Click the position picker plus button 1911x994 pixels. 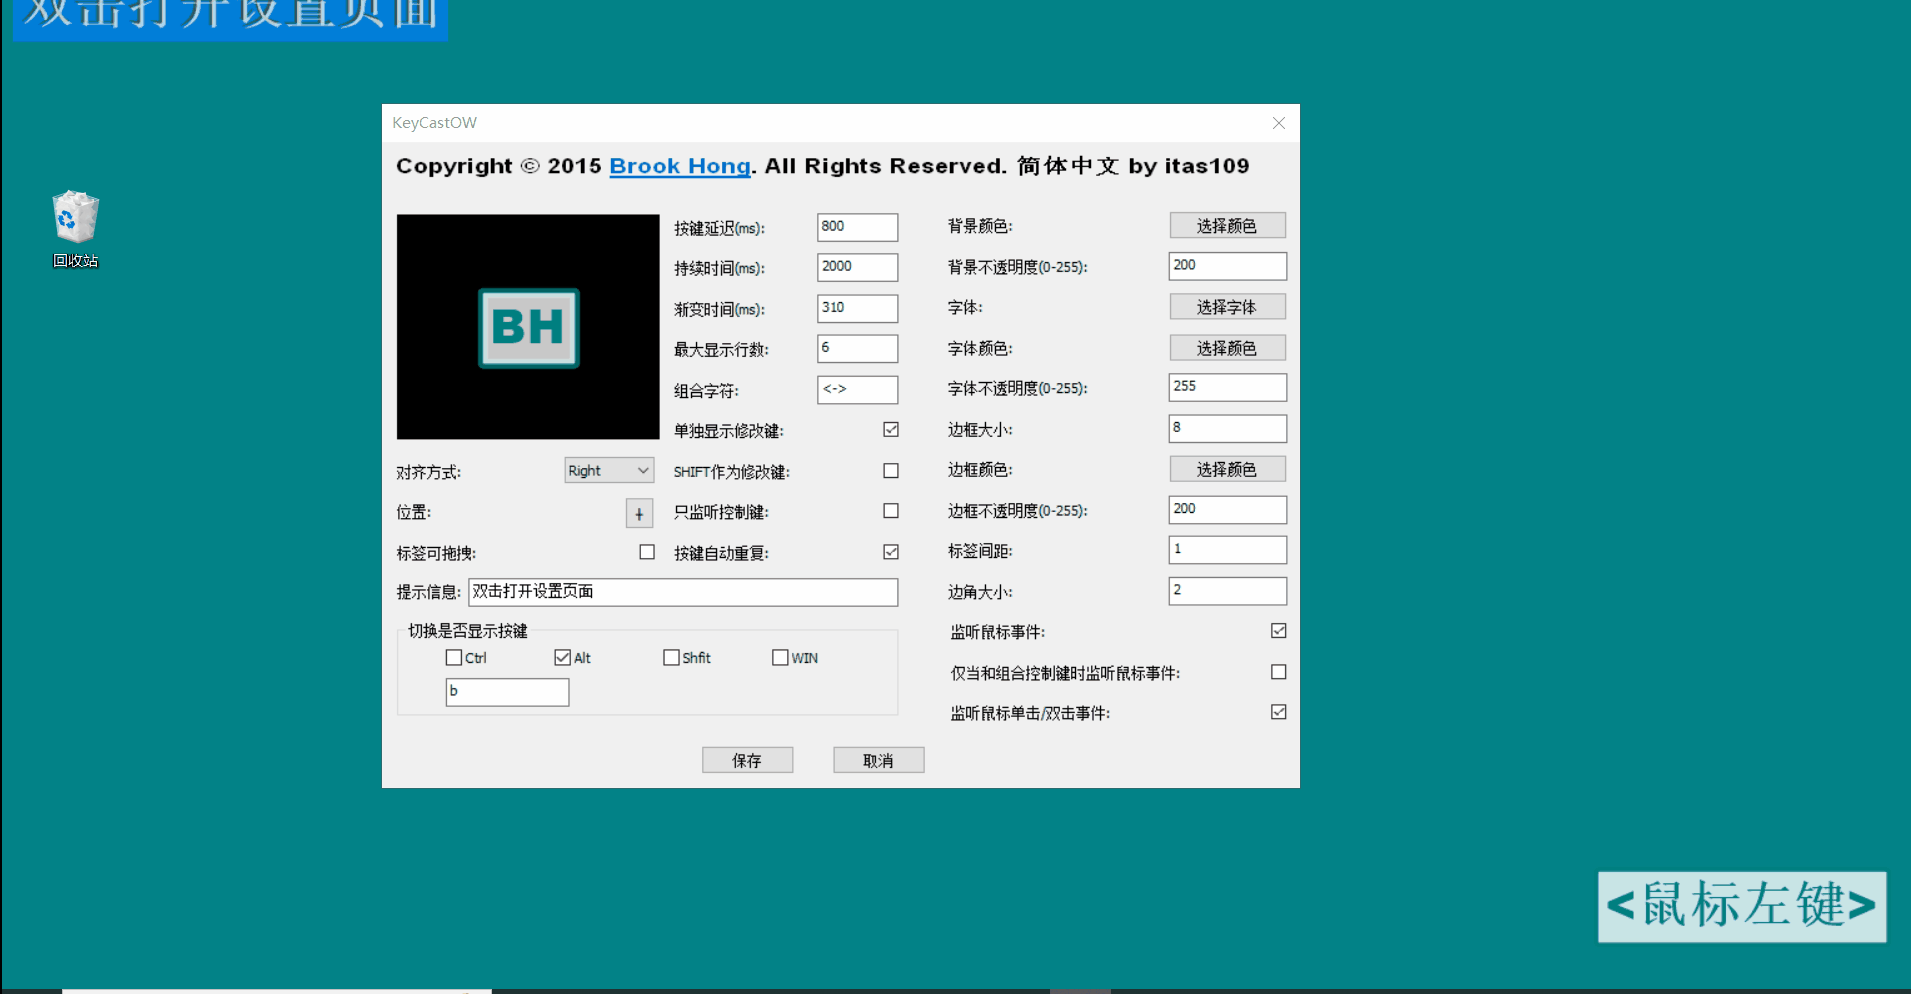pos(639,513)
